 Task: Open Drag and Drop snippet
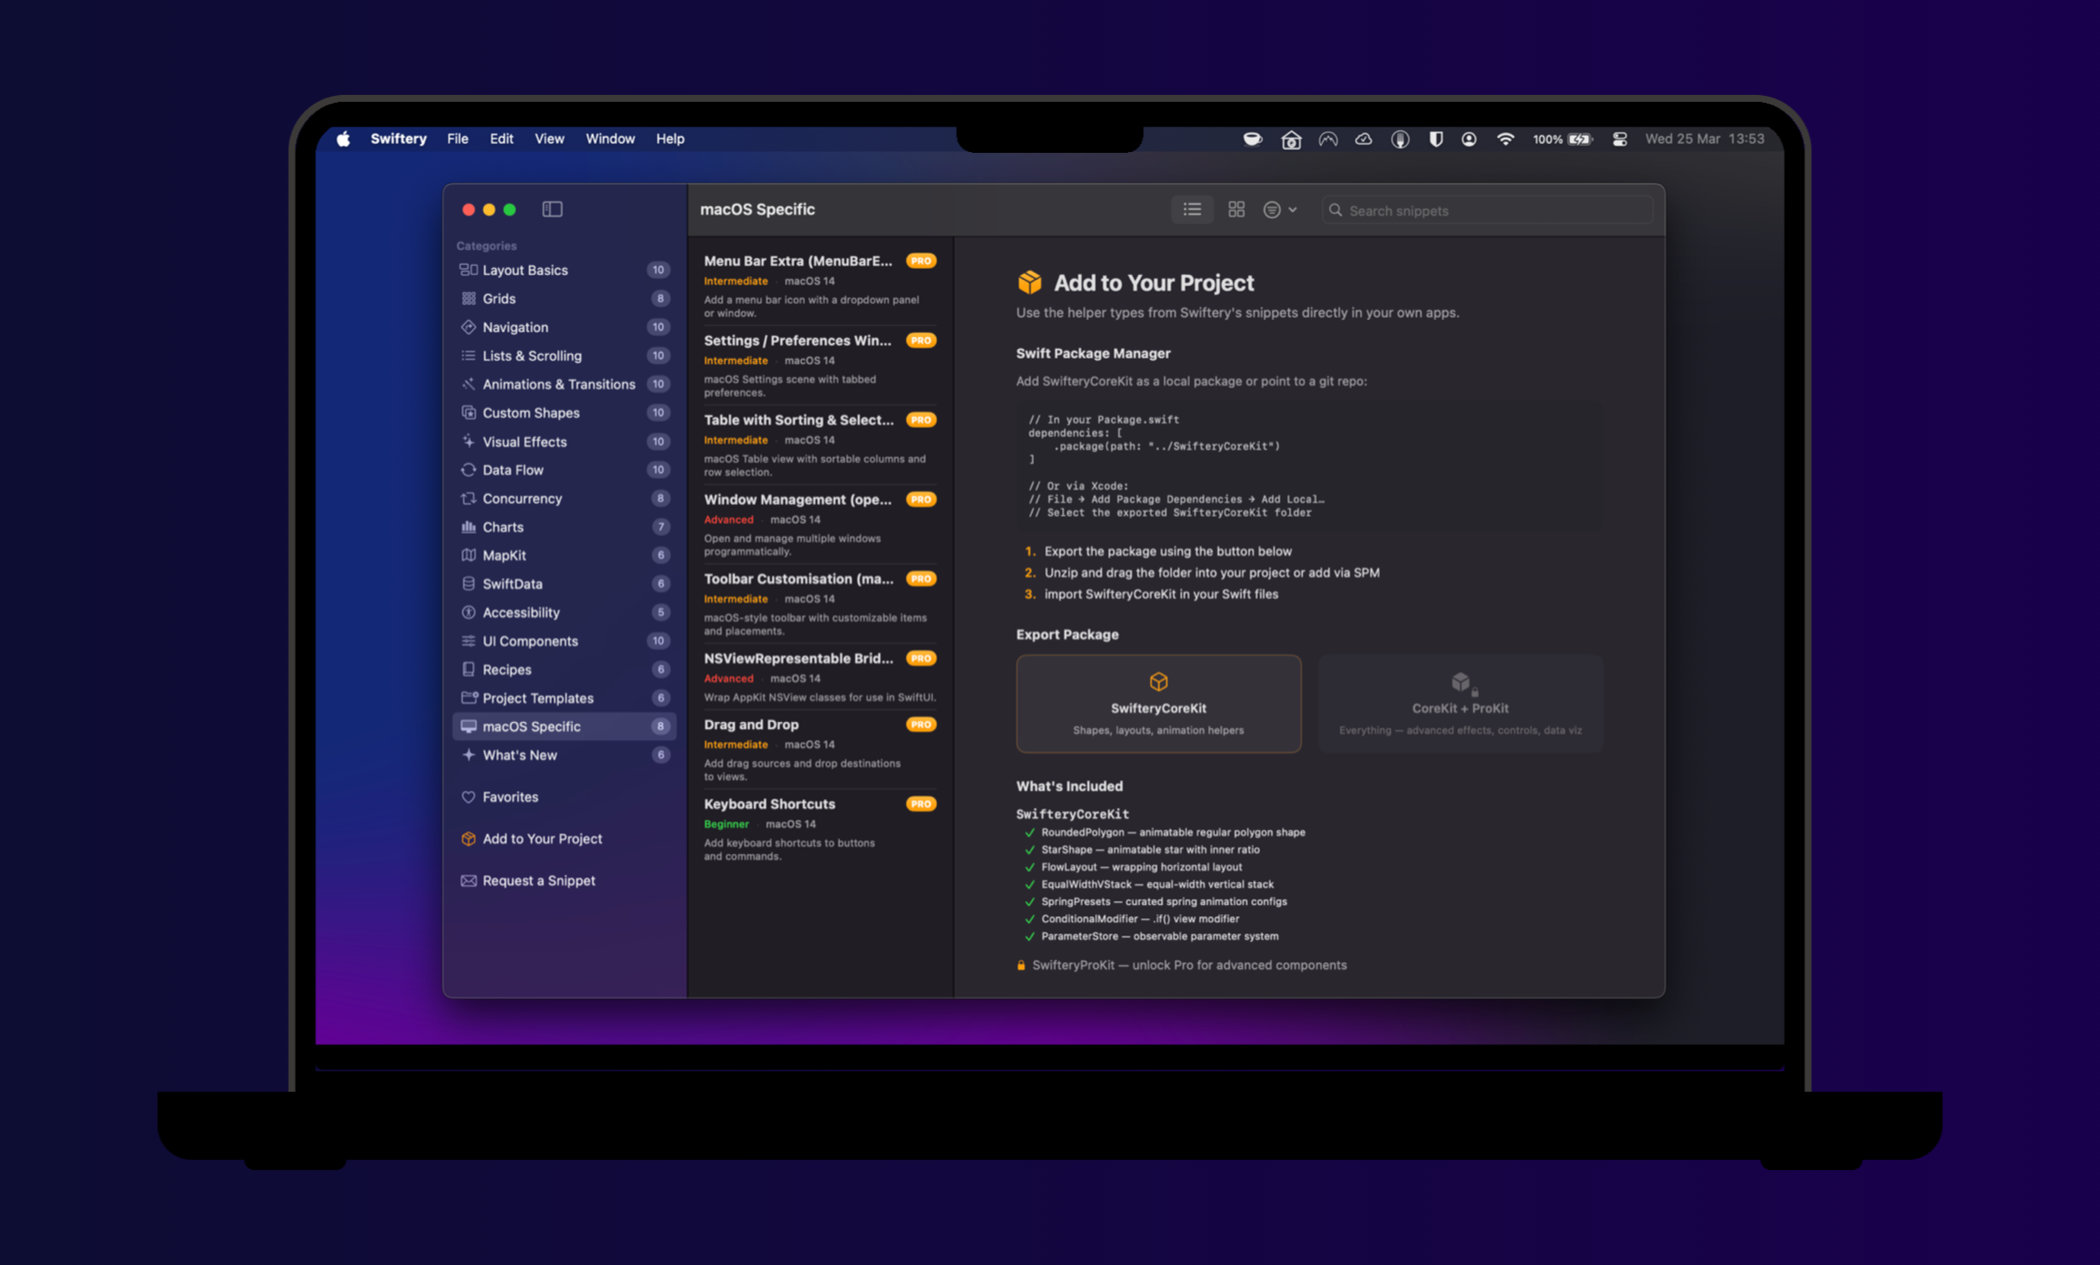click(819, 749)
